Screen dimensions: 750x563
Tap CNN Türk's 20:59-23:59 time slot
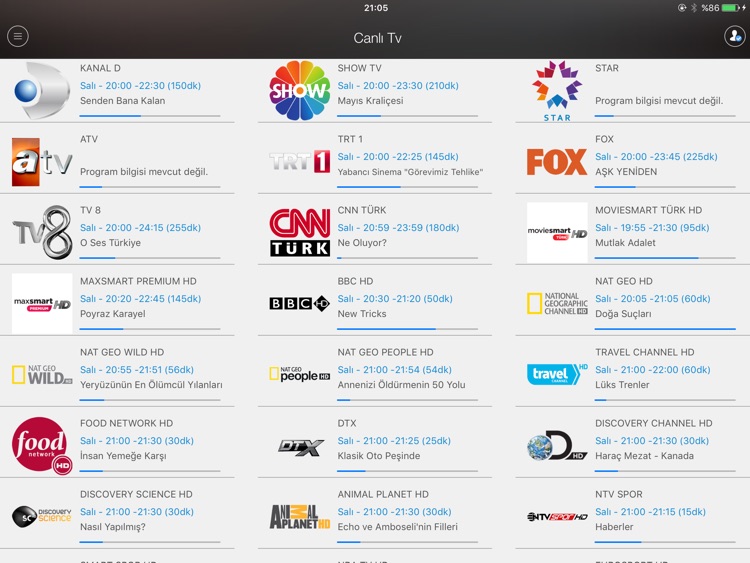click(x=398, y=228)
